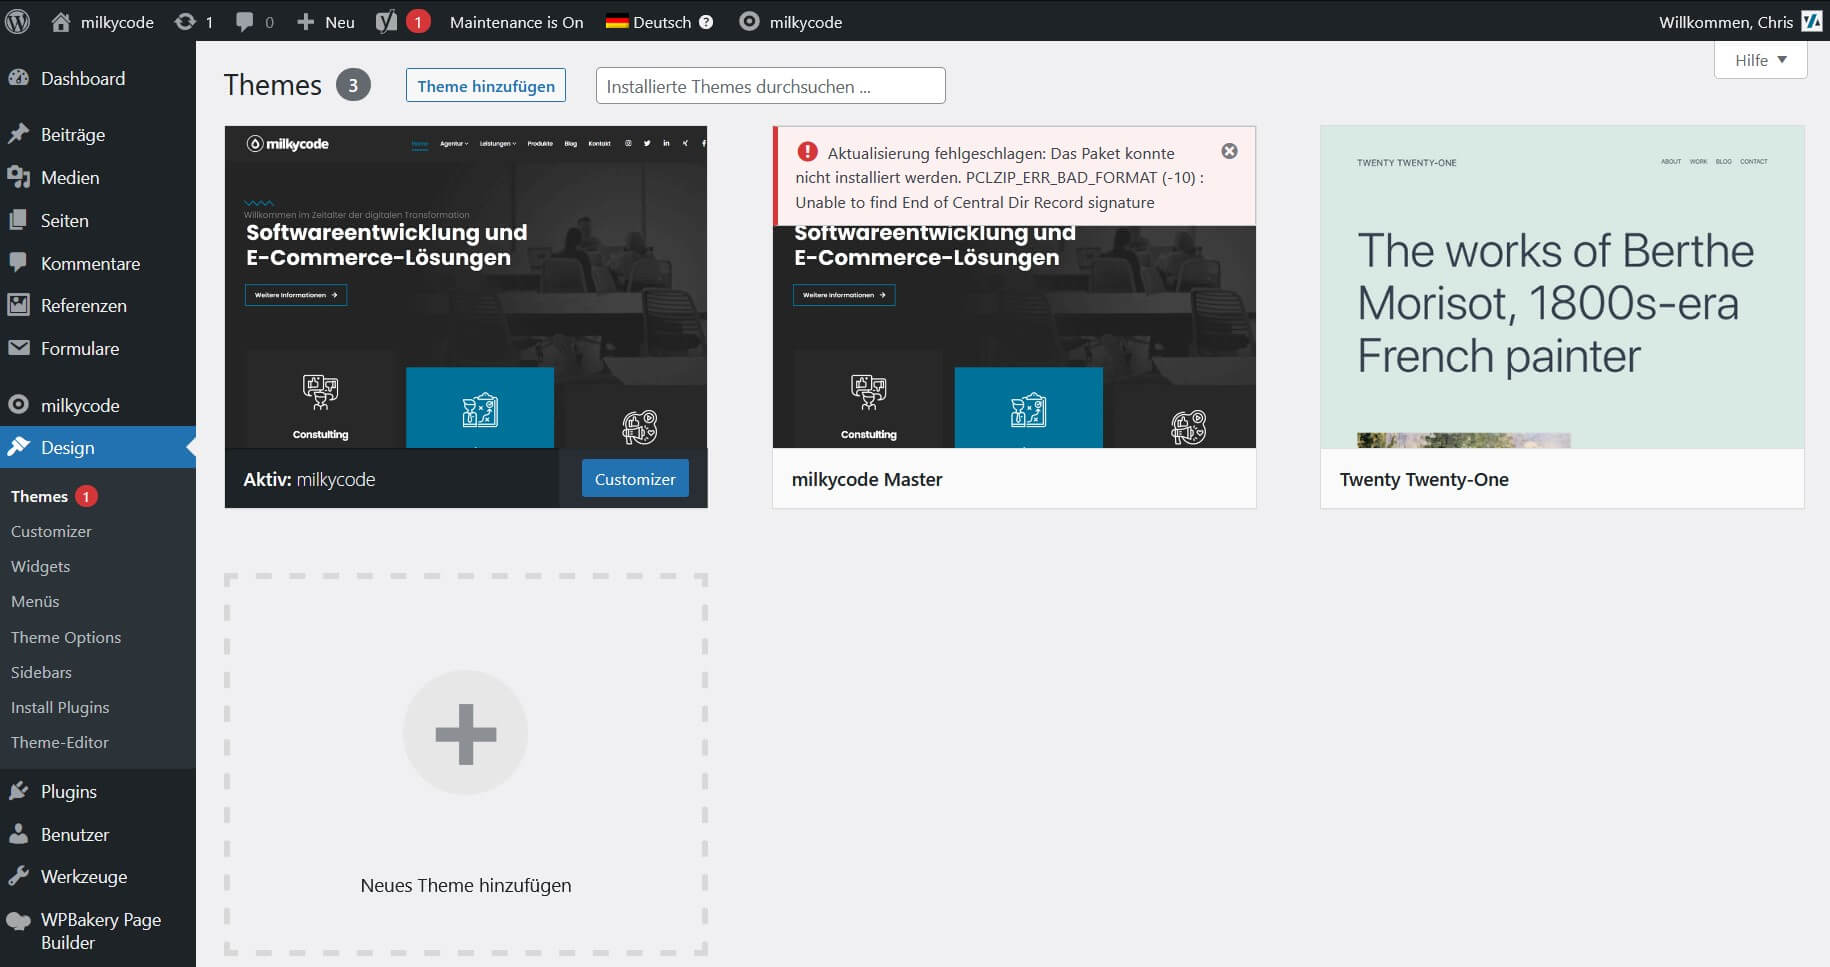The height and width of the screenshot is (967, 1830).
Task: Click the help question mark next to Deutsch
Action: [x=706, y=22]
